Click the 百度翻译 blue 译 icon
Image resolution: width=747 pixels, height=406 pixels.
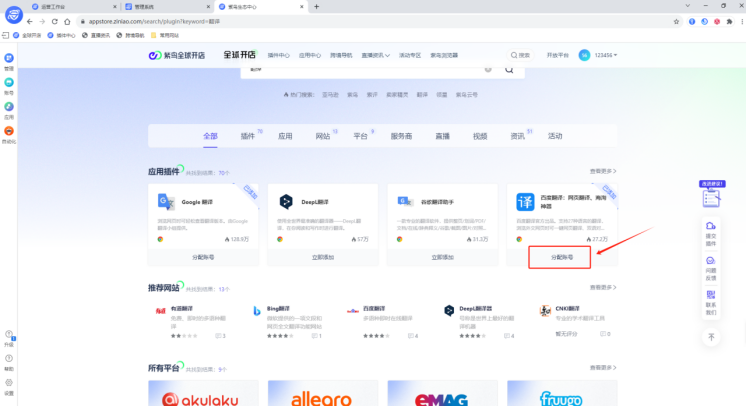coord(525,202)
